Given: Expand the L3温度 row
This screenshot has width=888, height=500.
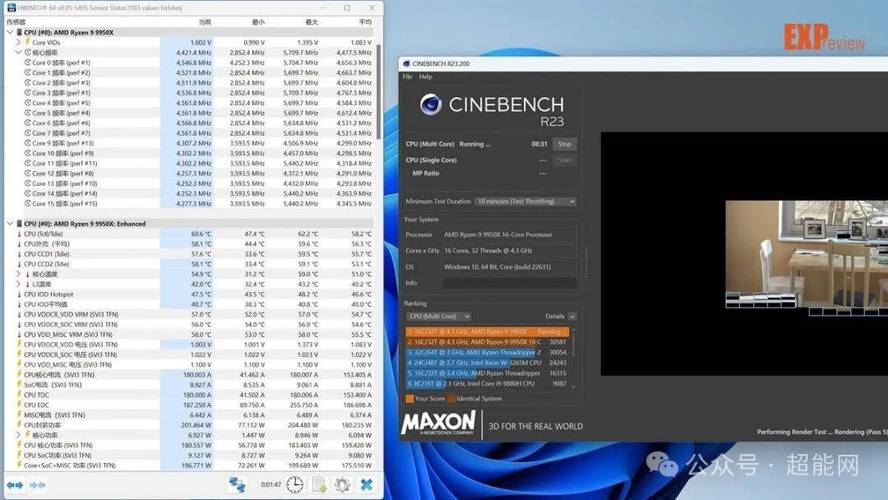Looking at the screenshot, I should [18, 284].
